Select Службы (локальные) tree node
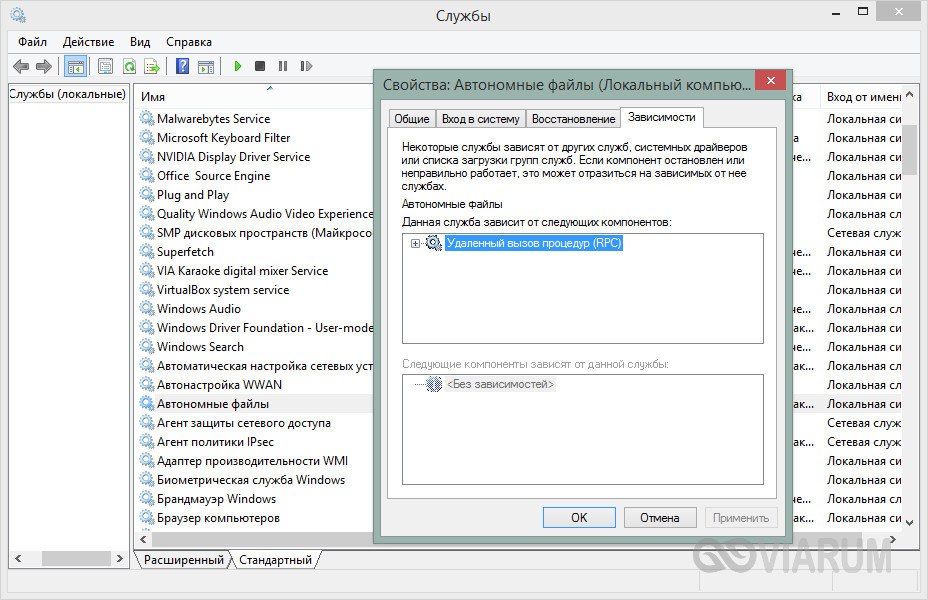 [x=67, y=94]
